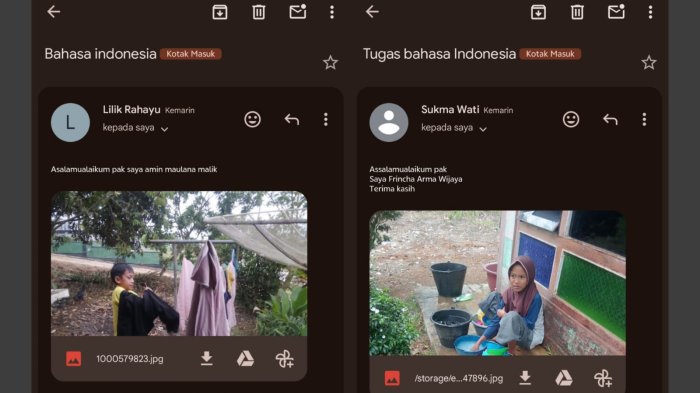
Task: Go back from the Bahasa indonesia email
Action: click(x=54, y=12)
